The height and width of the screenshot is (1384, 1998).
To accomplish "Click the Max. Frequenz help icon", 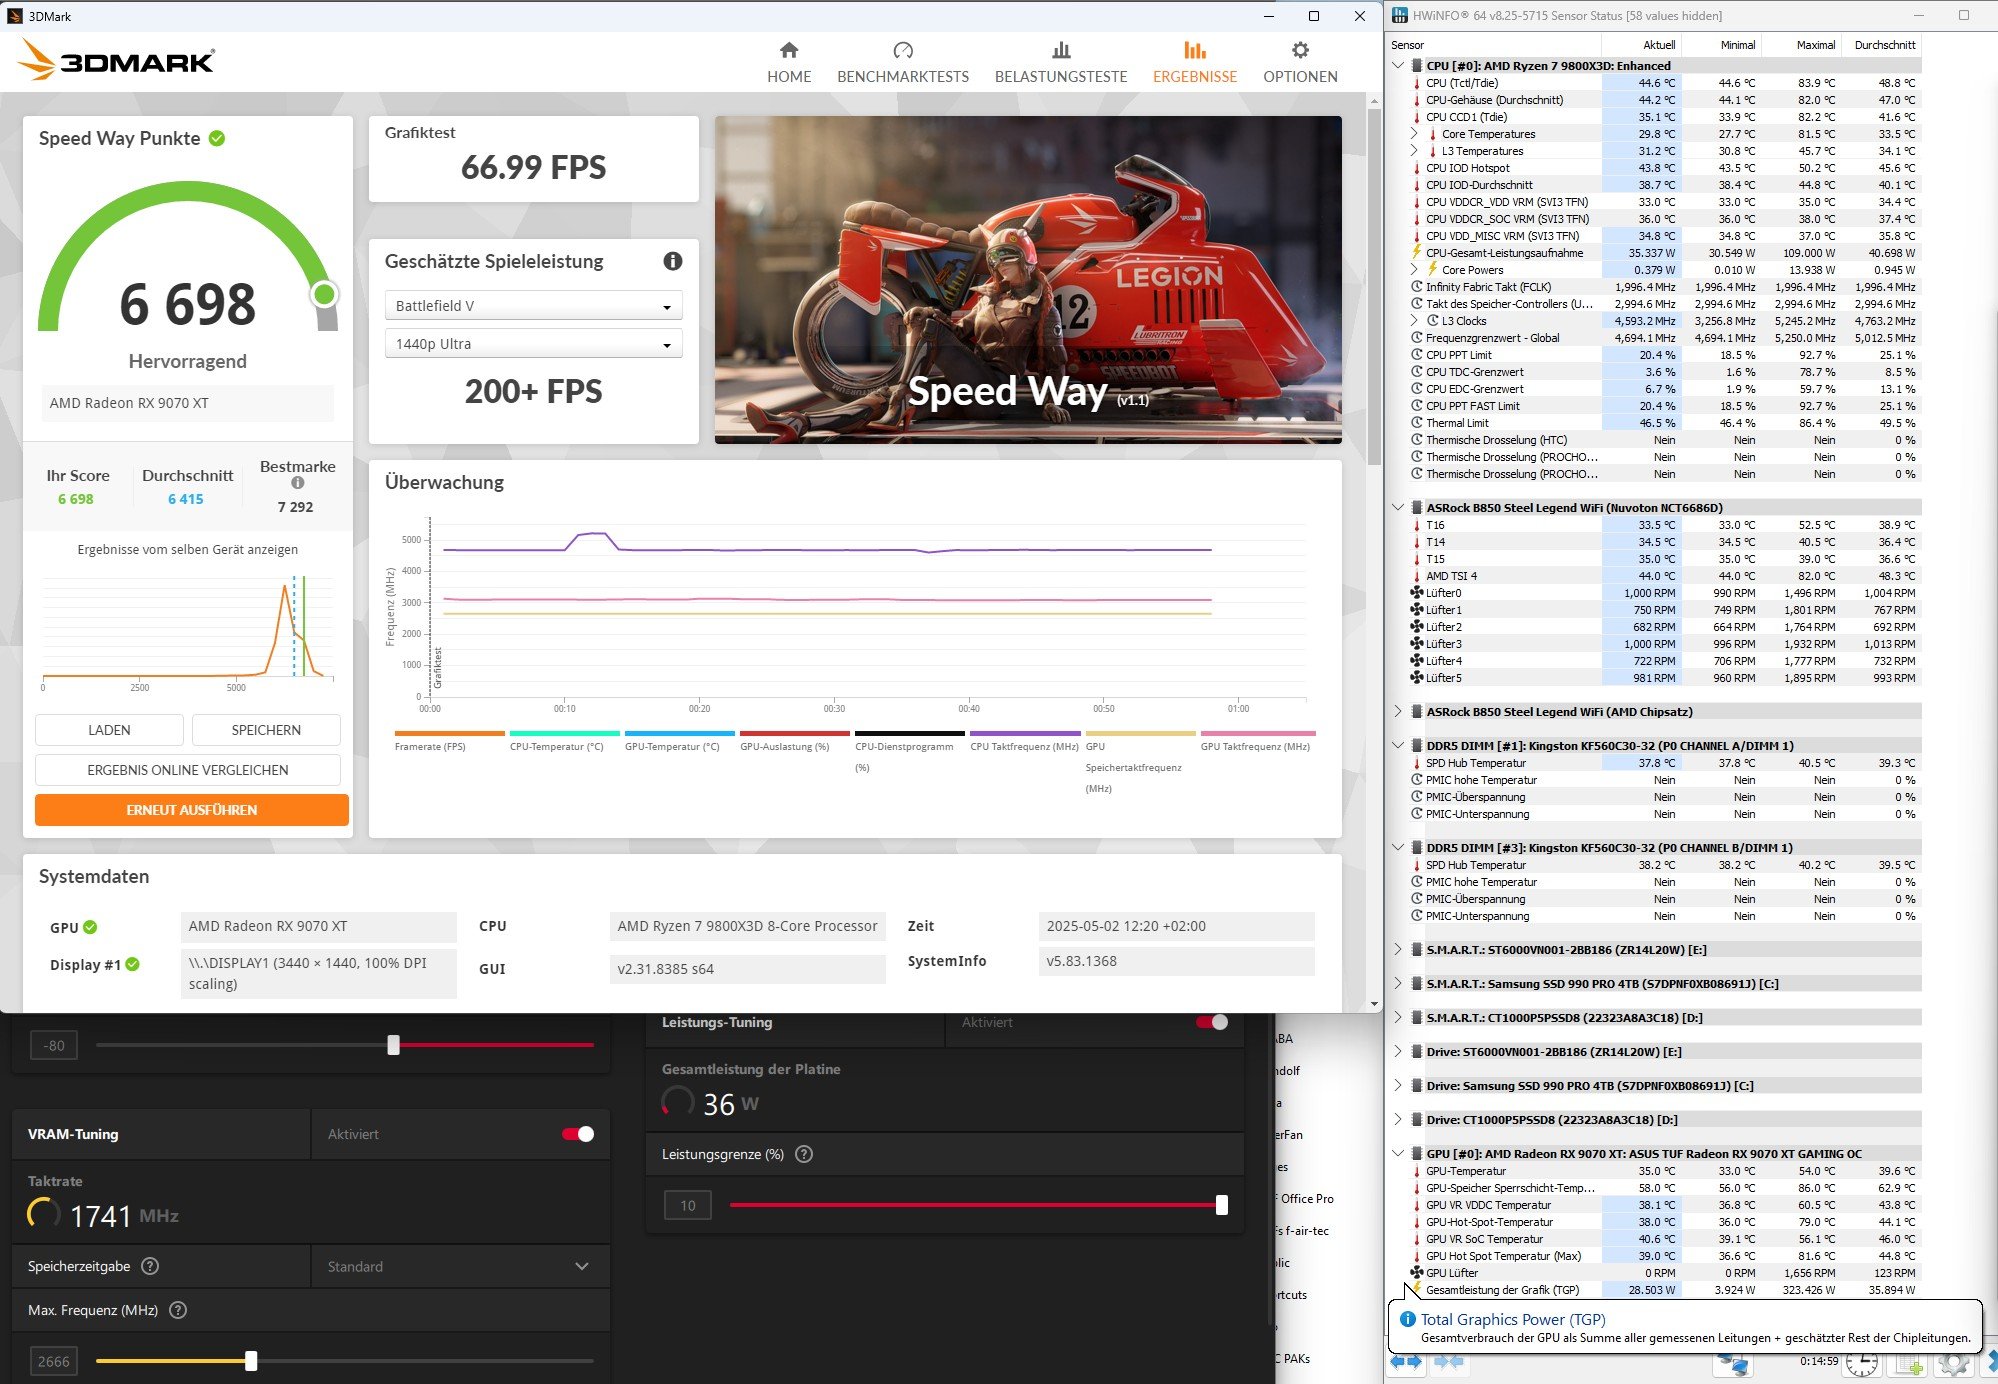I will (178, 1310).
